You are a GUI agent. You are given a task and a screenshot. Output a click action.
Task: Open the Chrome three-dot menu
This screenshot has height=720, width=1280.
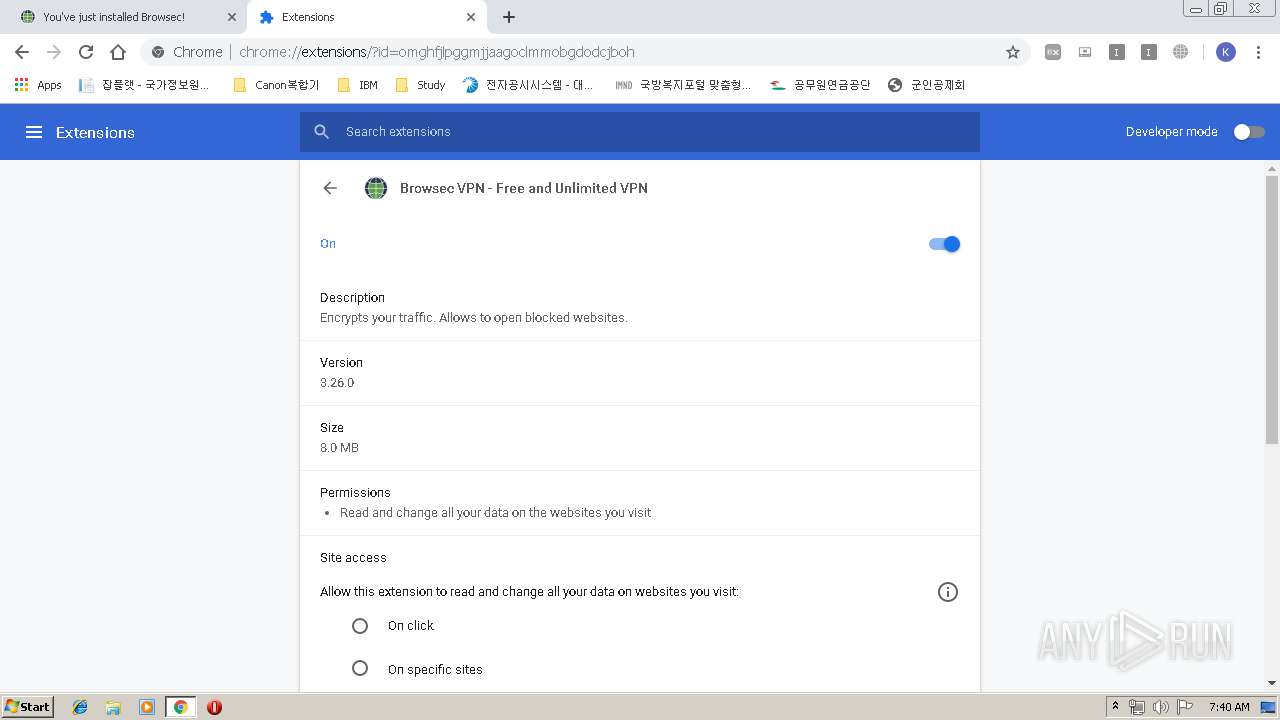pos(1259,52)
